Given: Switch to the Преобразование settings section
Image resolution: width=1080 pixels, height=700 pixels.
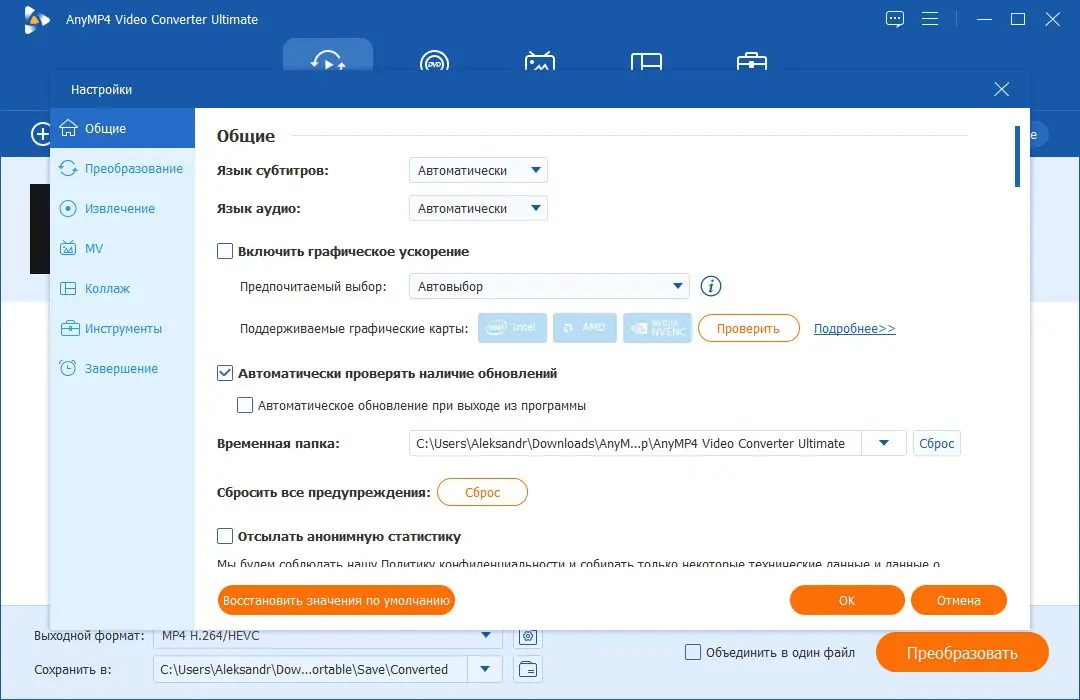Looking at the screenshot, I should [122, 168].
